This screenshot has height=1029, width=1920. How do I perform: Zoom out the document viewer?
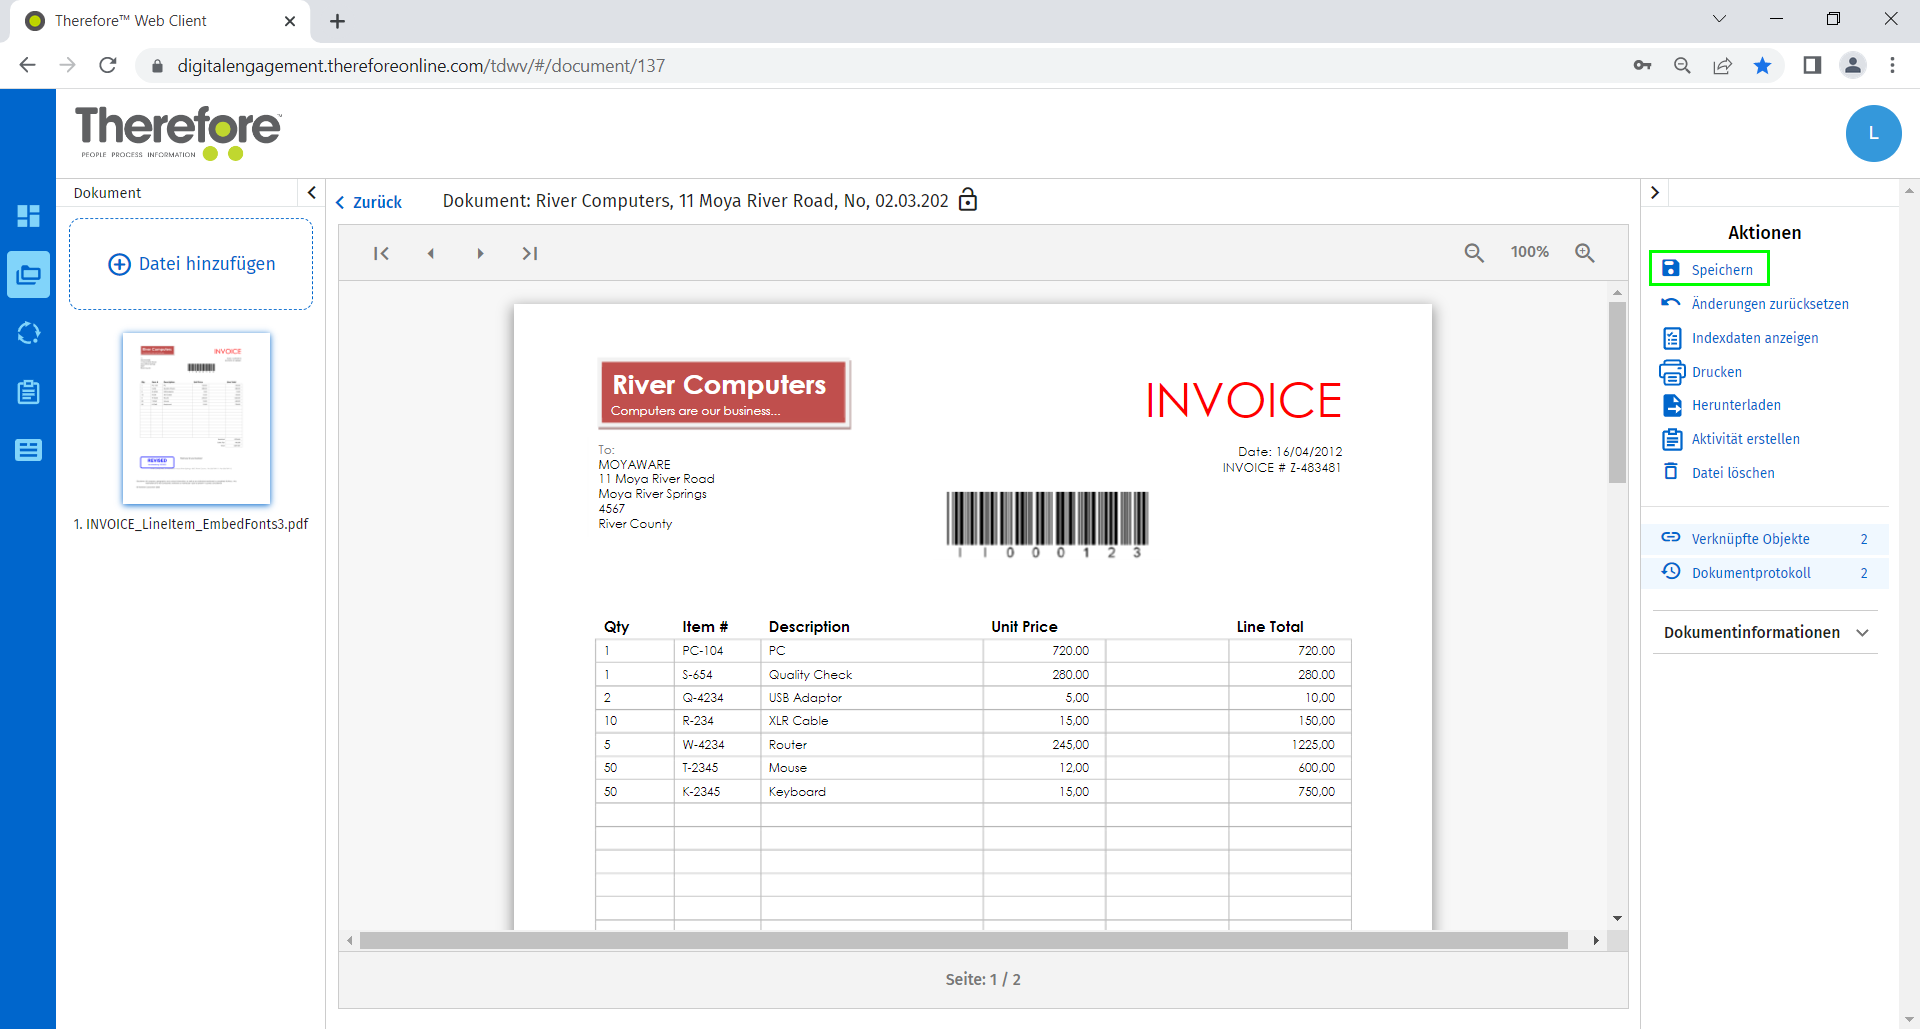(x=1474, y=253)
